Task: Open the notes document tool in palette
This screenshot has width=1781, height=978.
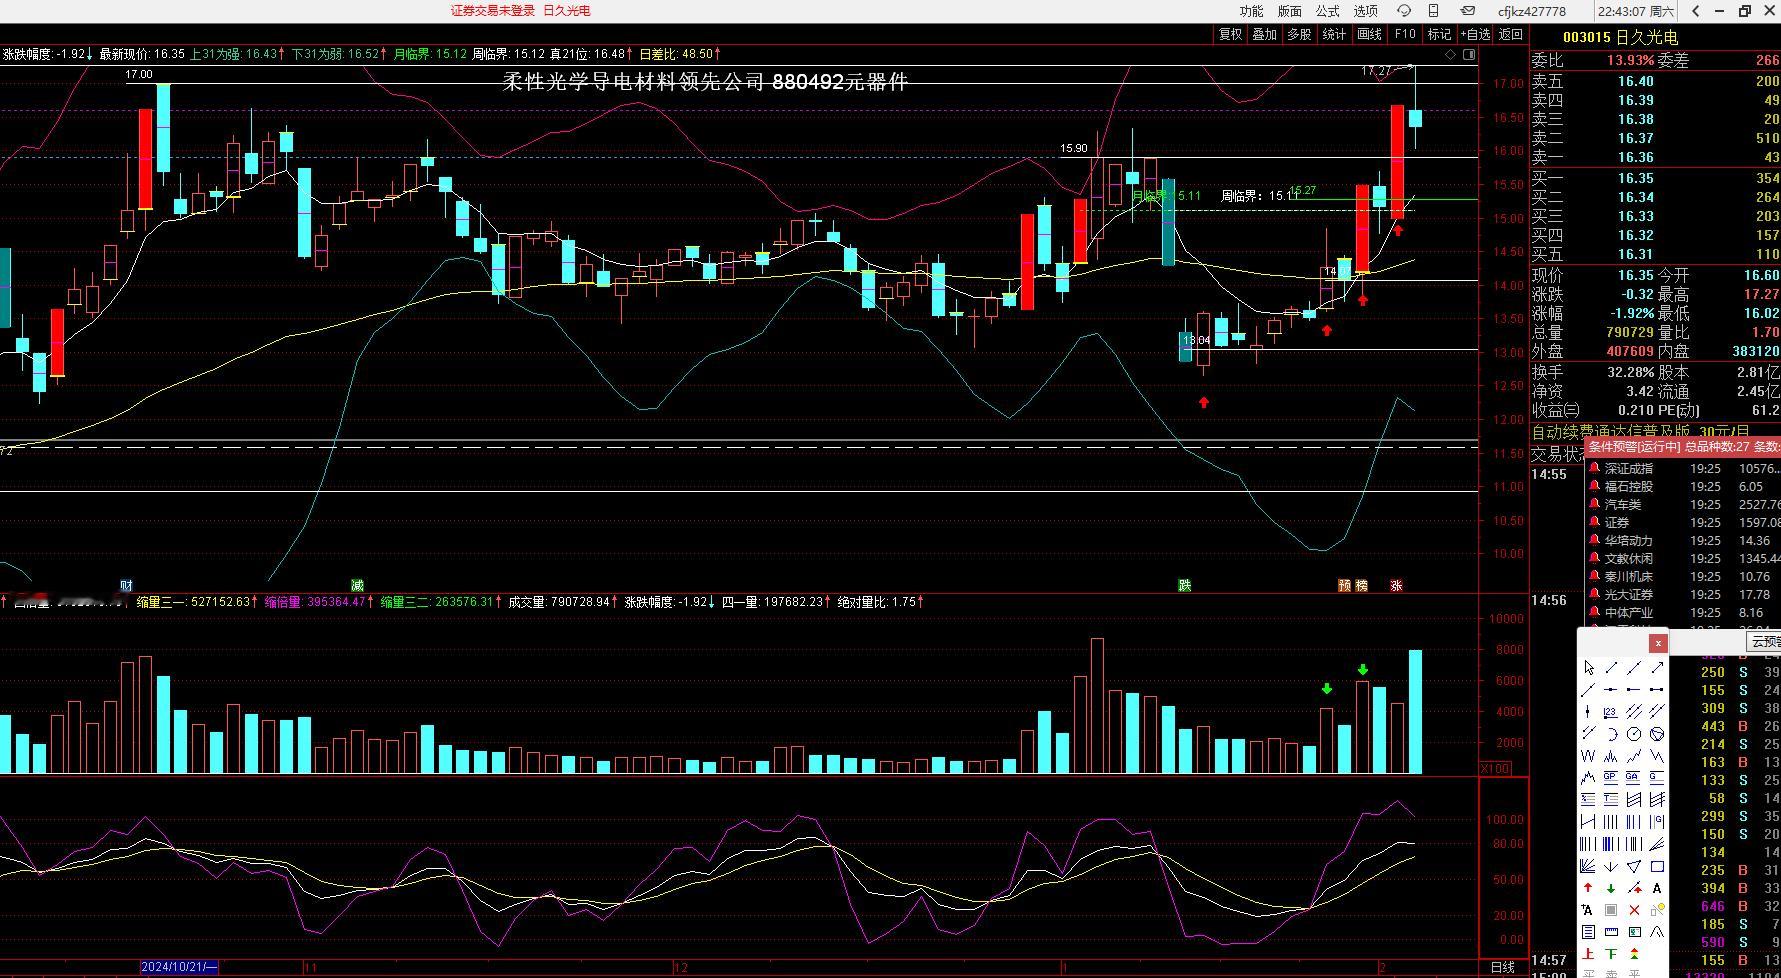Action: click(1589, 932)
